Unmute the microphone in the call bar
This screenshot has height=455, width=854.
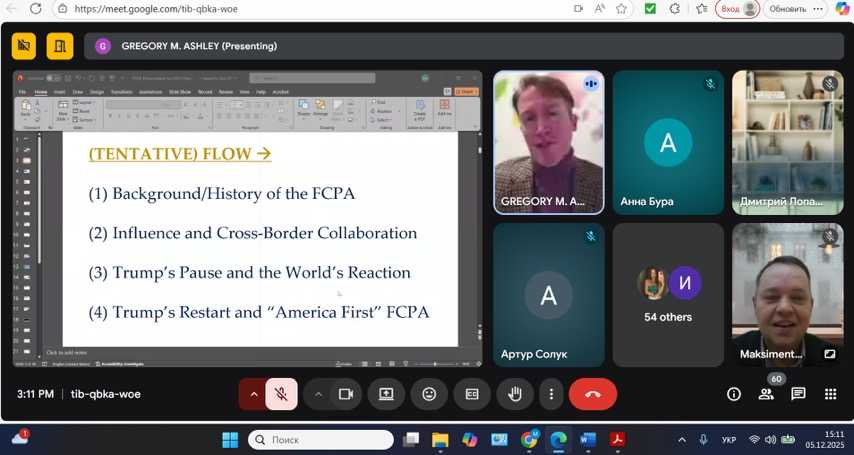[x=282, y=394]
